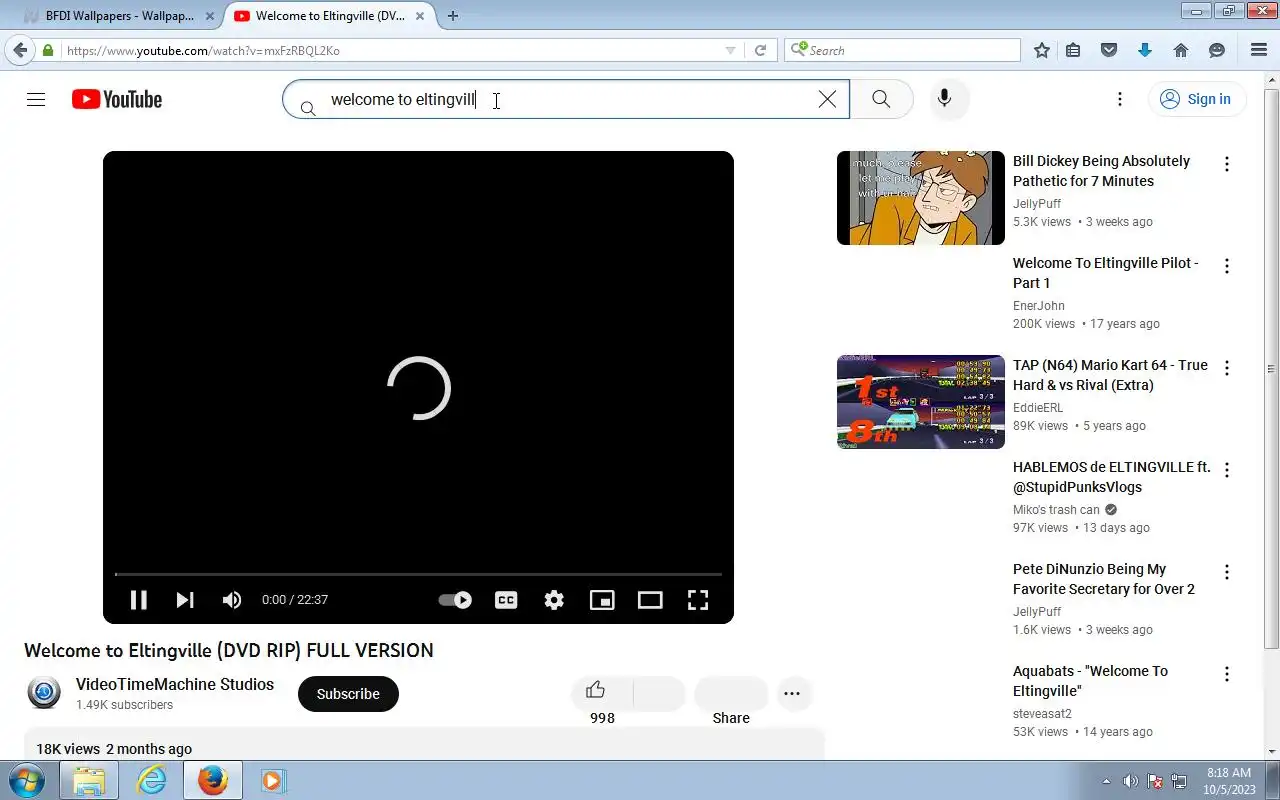This screenshot has width=1280, height=800.
Task: Open VideoTimeMachine Studios channel avatar
Action: pos(44,692)
